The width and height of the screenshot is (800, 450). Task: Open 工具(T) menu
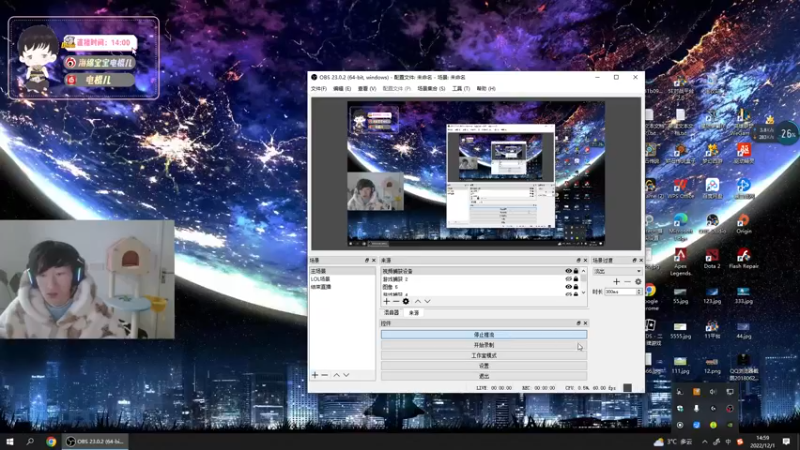(461, 89)
